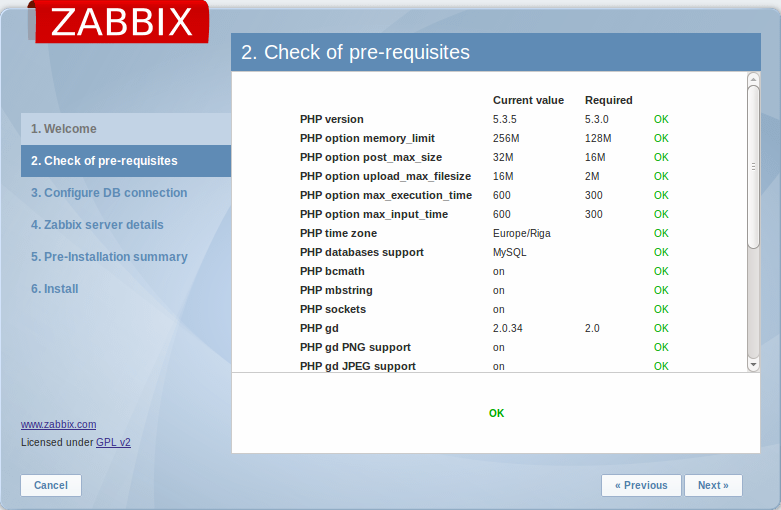Click the 2. Check of pre-requisites heading

point(355,52)
